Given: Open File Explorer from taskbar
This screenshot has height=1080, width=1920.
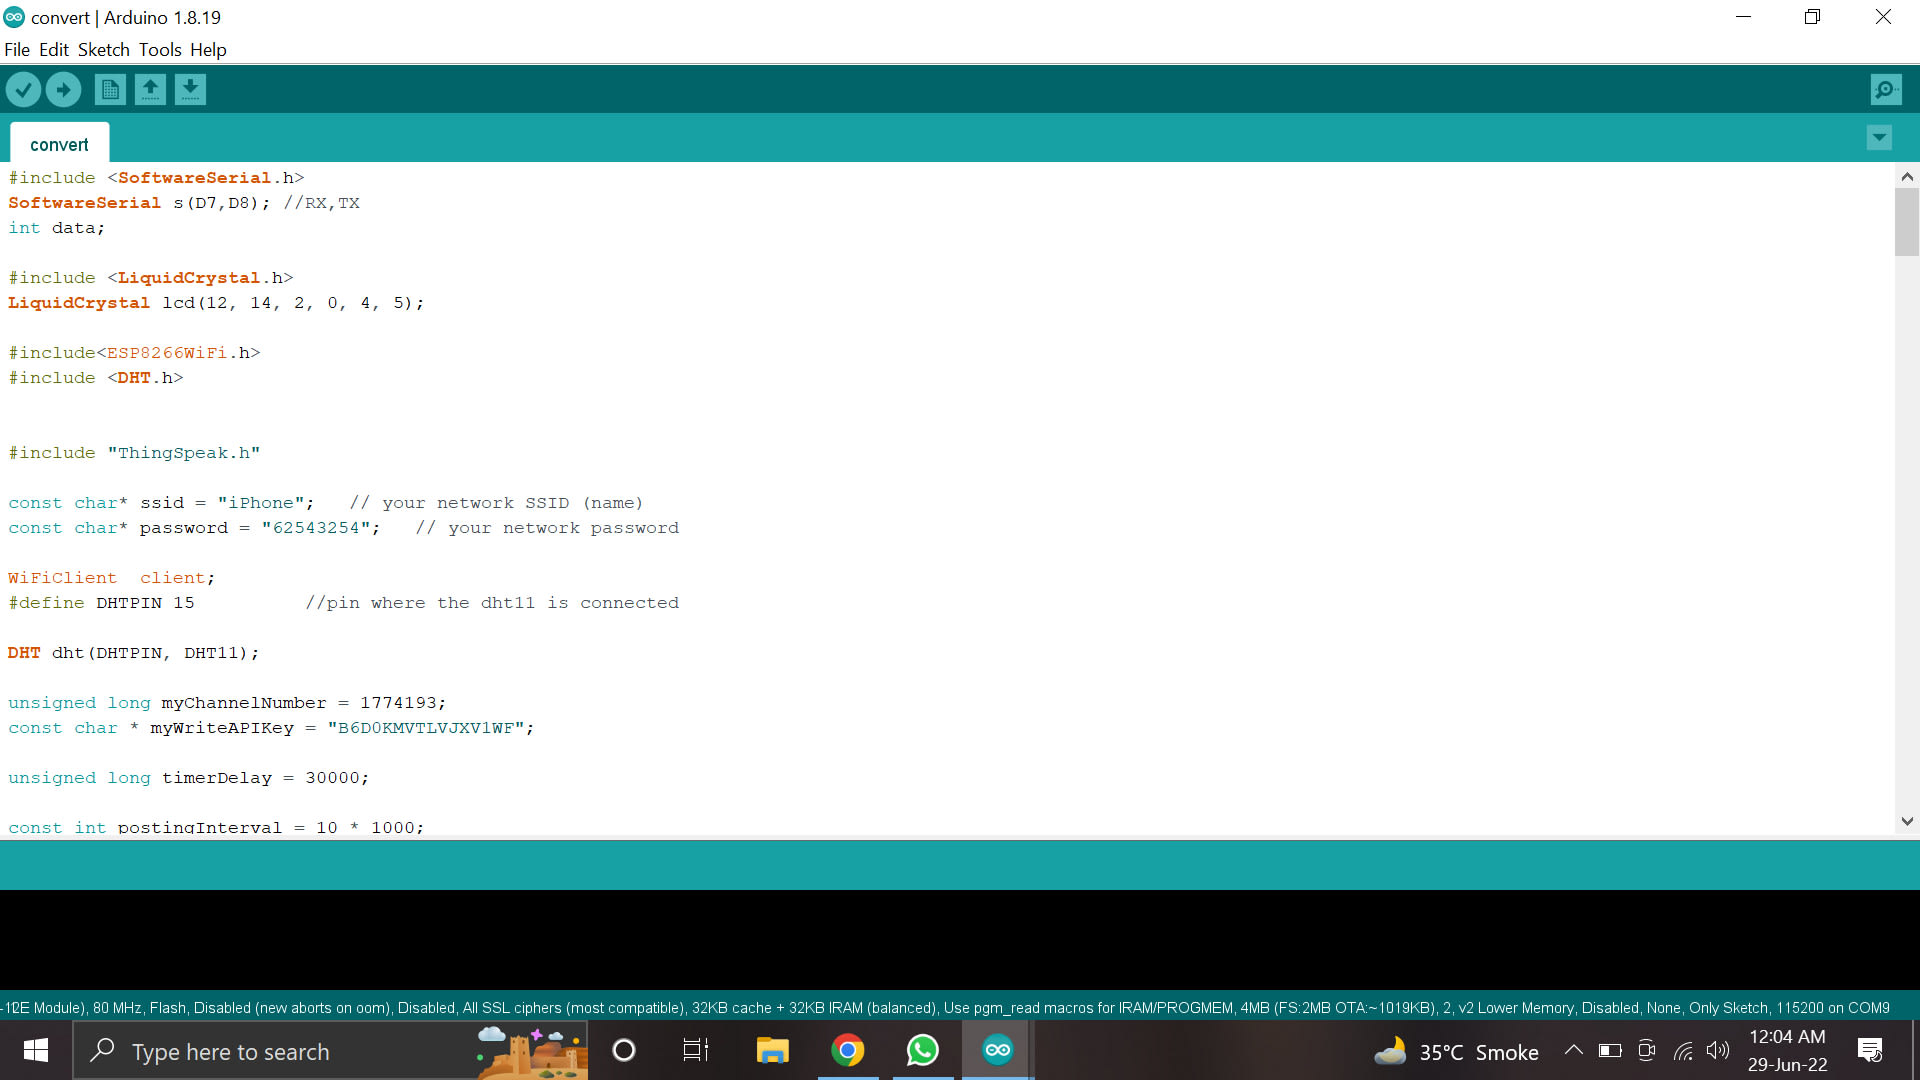Looking at the screenshot, I should click(772, 1050).
